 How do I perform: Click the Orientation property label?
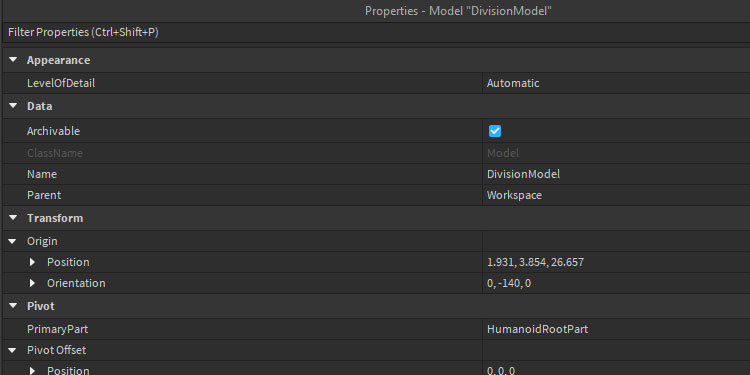click(x=76, y=283)
